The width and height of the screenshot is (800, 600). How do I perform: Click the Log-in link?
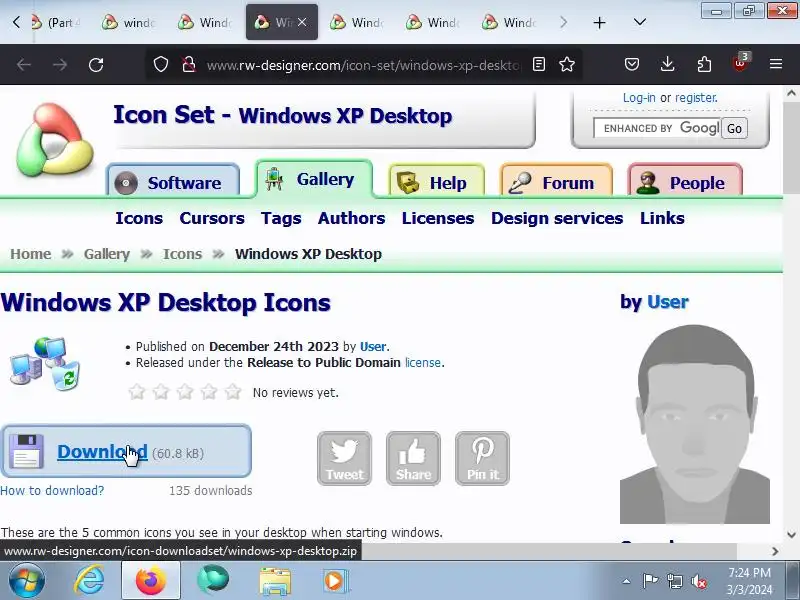(639, 97)
